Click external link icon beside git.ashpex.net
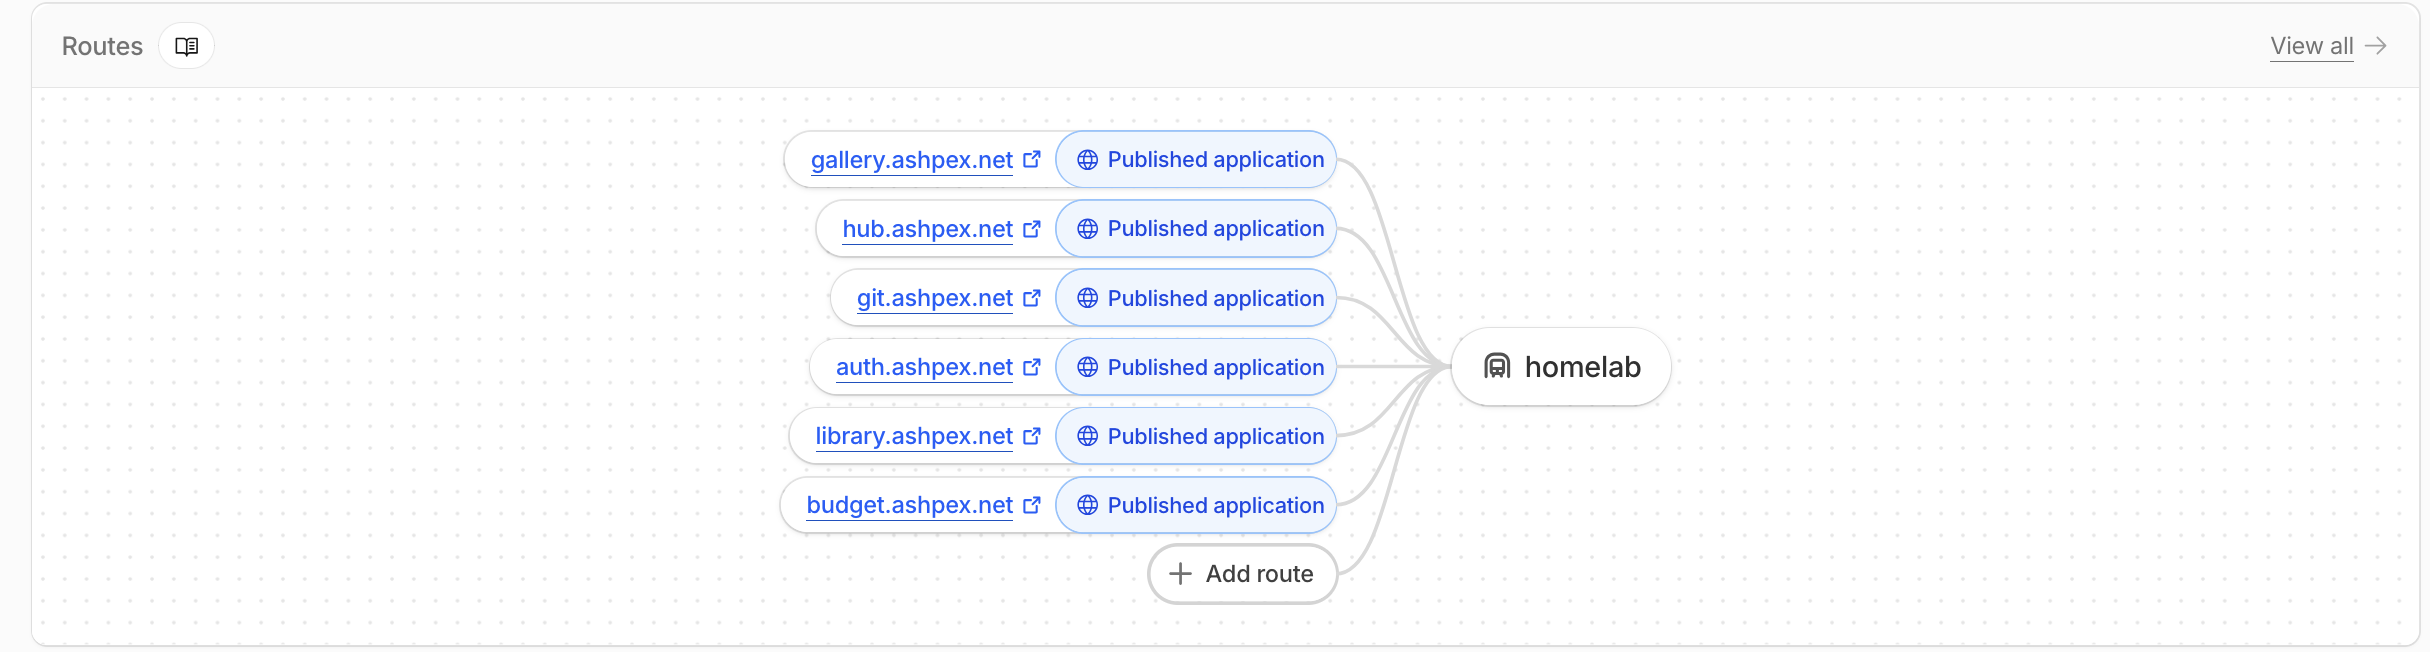 (1032, 298)
